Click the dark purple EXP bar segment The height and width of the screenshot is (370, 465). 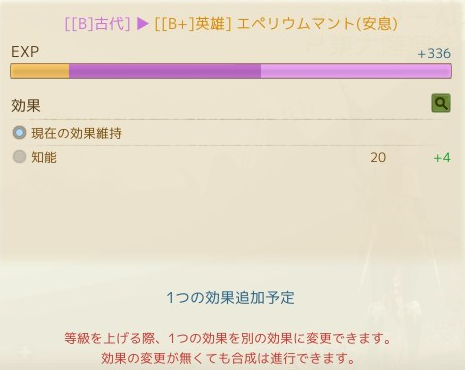click(165, 71)
